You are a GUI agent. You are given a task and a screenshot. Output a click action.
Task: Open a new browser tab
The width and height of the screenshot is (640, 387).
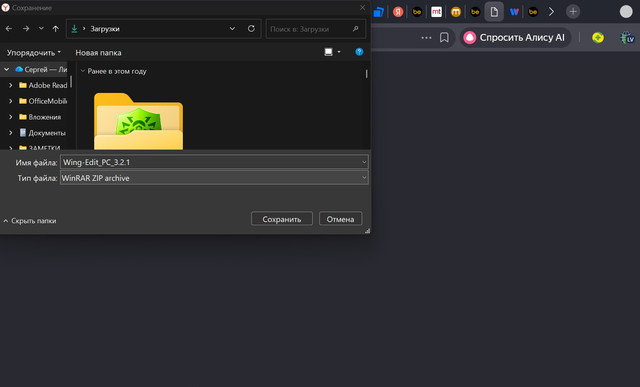tap(573, 12)
